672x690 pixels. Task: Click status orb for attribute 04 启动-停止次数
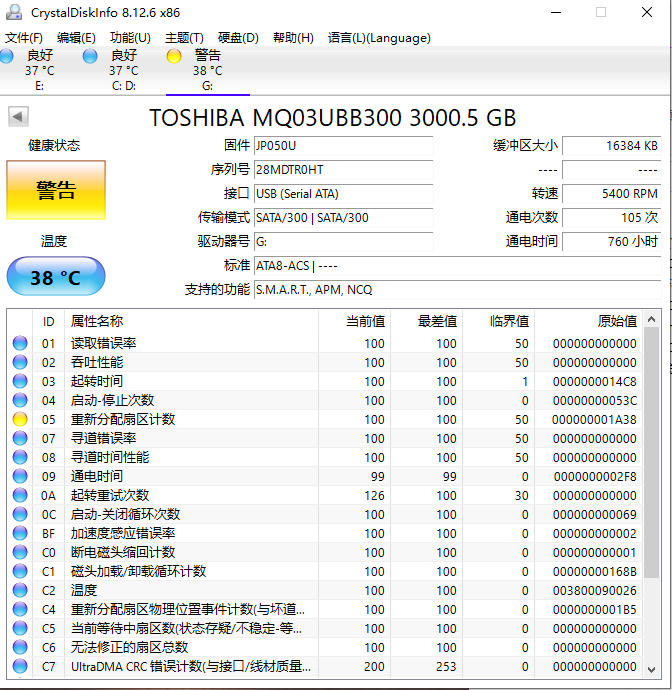point(20,400)
